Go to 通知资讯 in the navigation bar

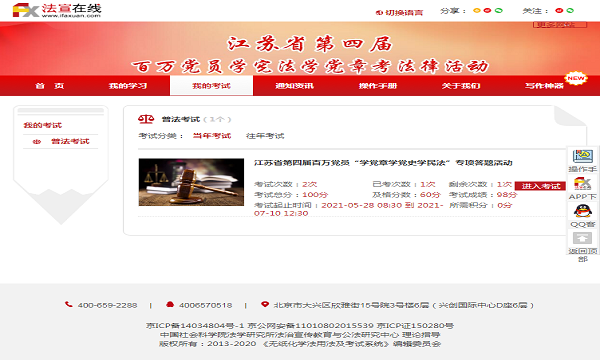pyautogui.click(x=294, y=86)
